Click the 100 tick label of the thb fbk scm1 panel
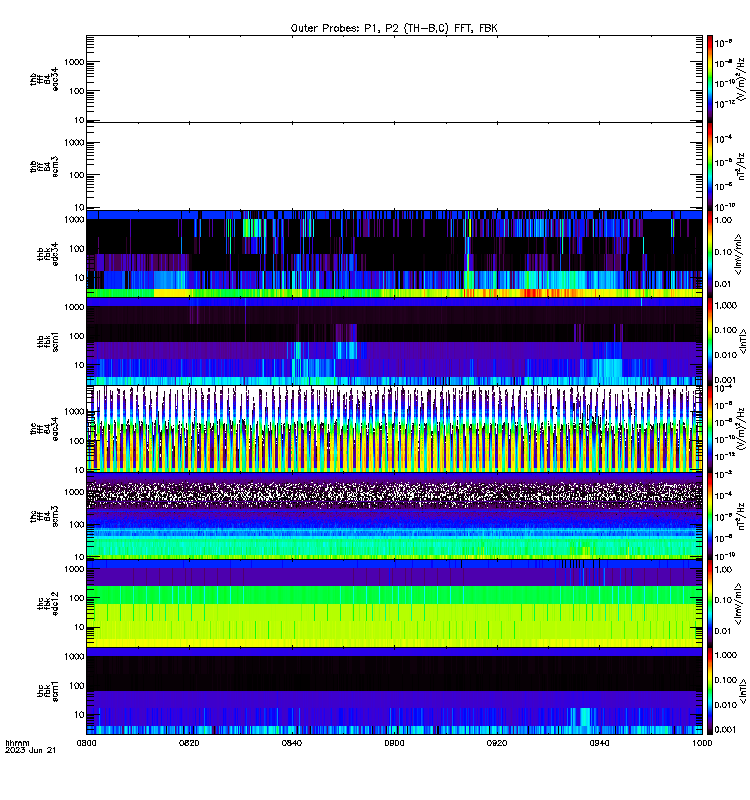 click(77, 336)
